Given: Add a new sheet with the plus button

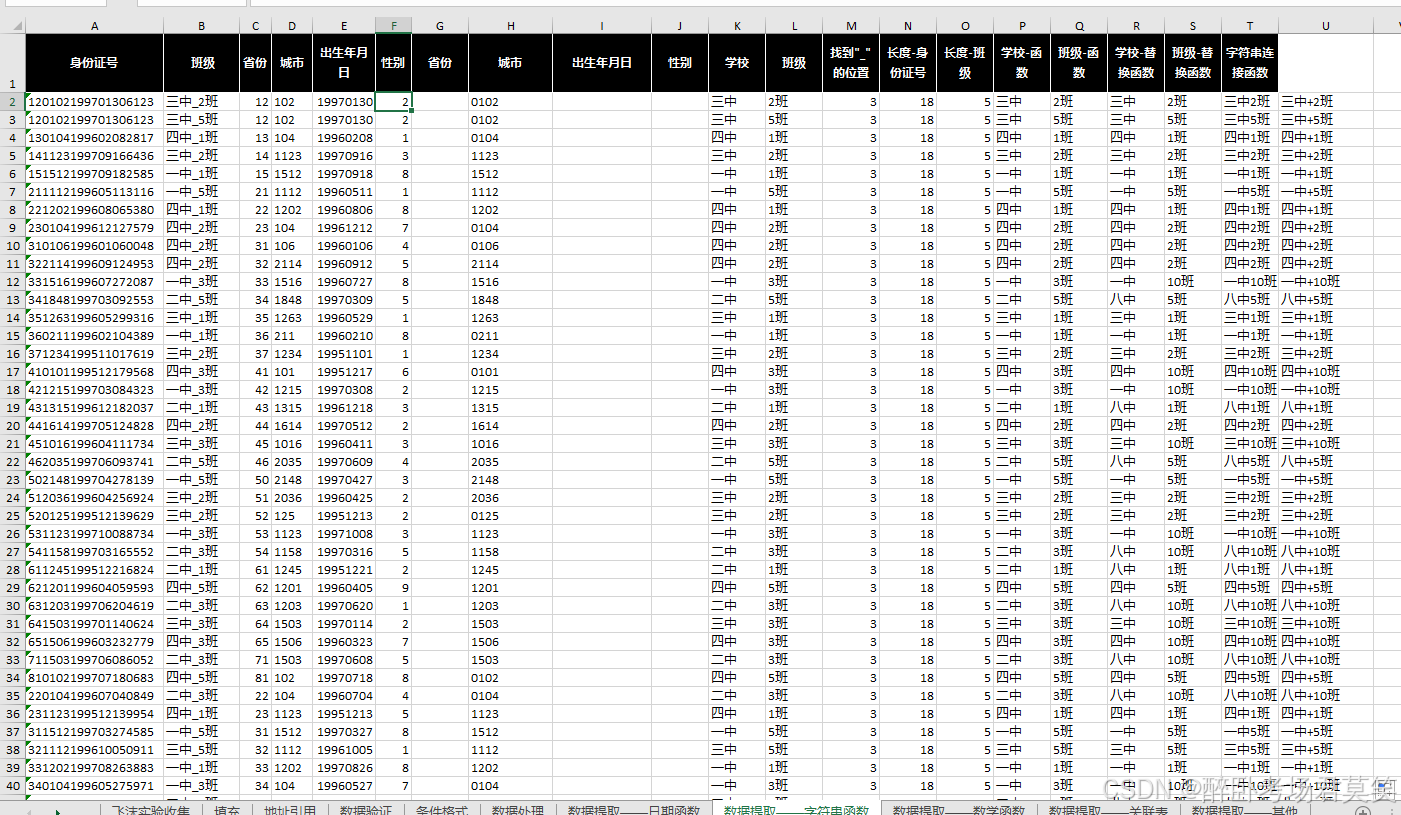Looking at the screenshot, I should [1362, 810].
